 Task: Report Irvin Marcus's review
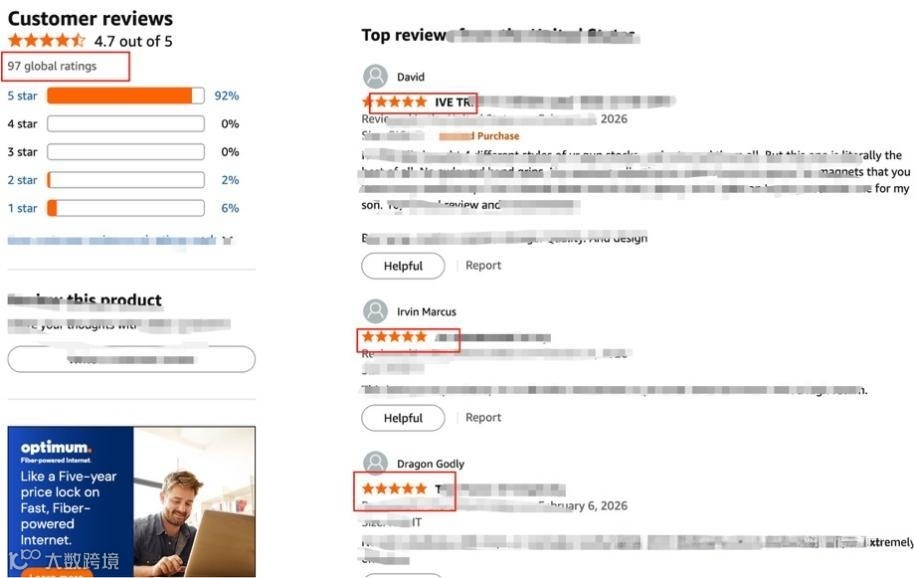tap(483, 417)
